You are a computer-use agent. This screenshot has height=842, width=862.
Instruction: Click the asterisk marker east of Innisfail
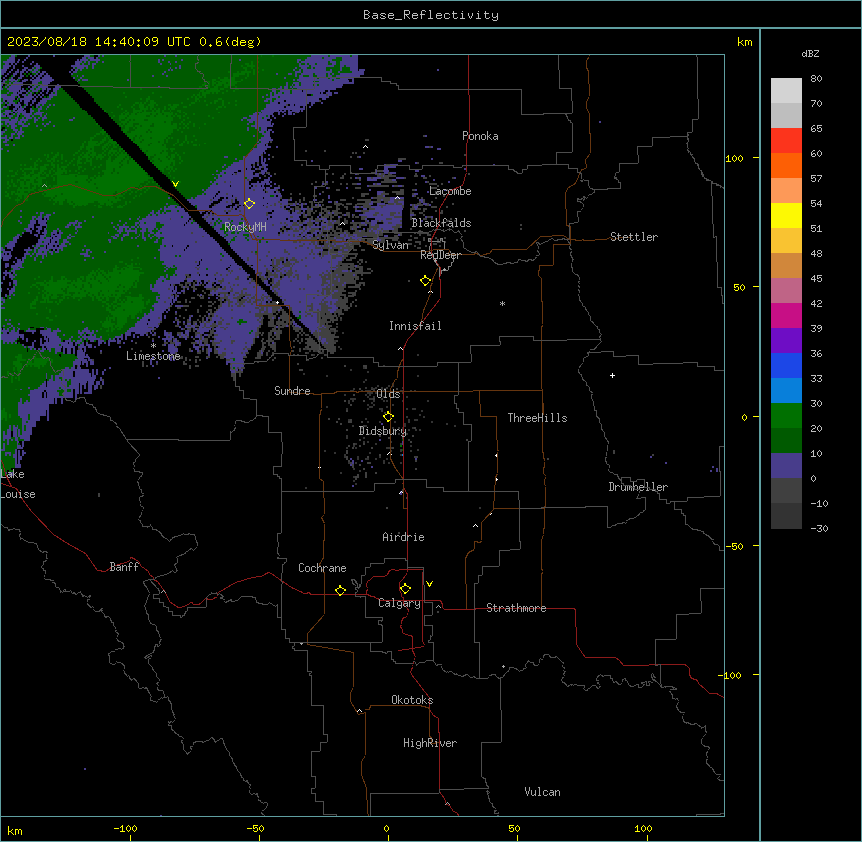(x=502, y=303)
